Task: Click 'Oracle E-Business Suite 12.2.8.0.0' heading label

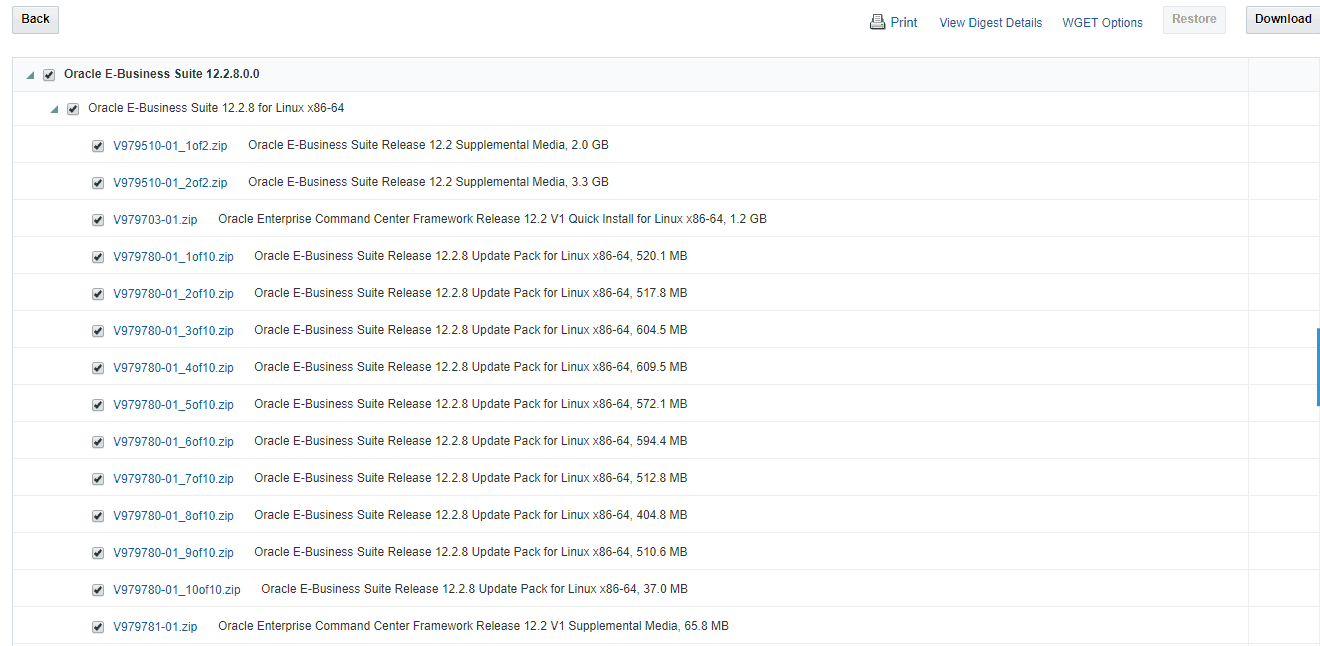Action: [x=162, y=74]
